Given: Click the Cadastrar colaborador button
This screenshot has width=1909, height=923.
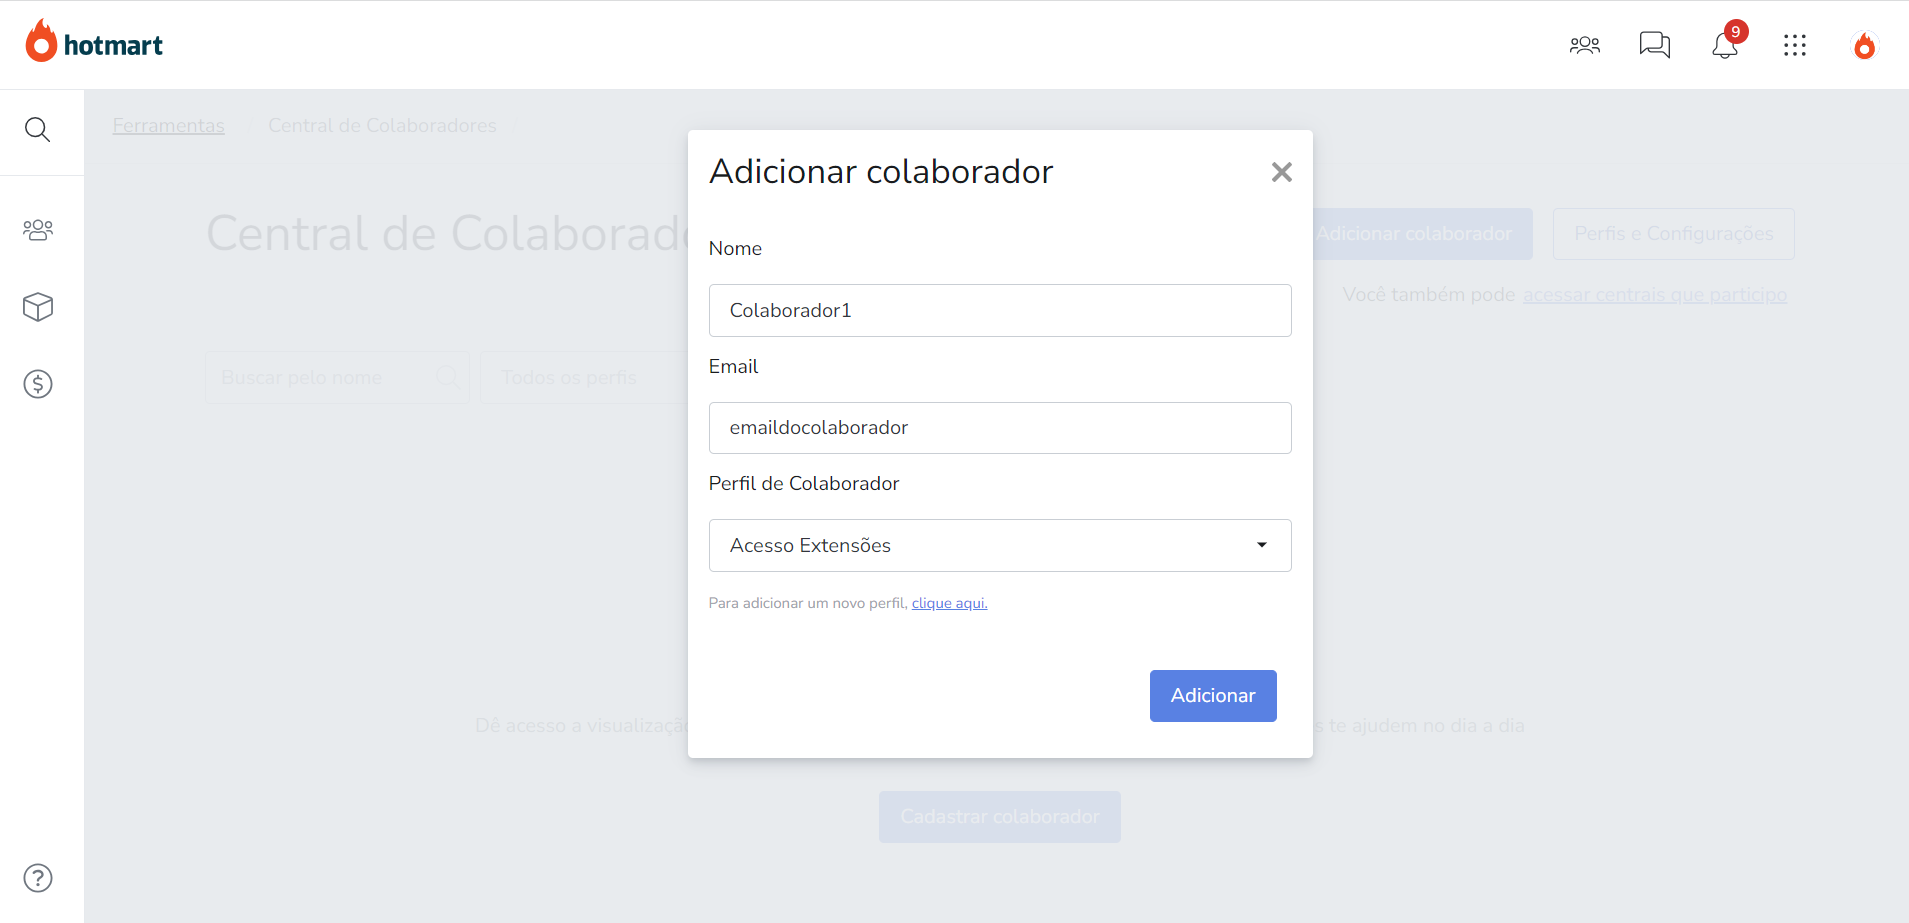Looking at the screenshot, I should coord(1000,817).
